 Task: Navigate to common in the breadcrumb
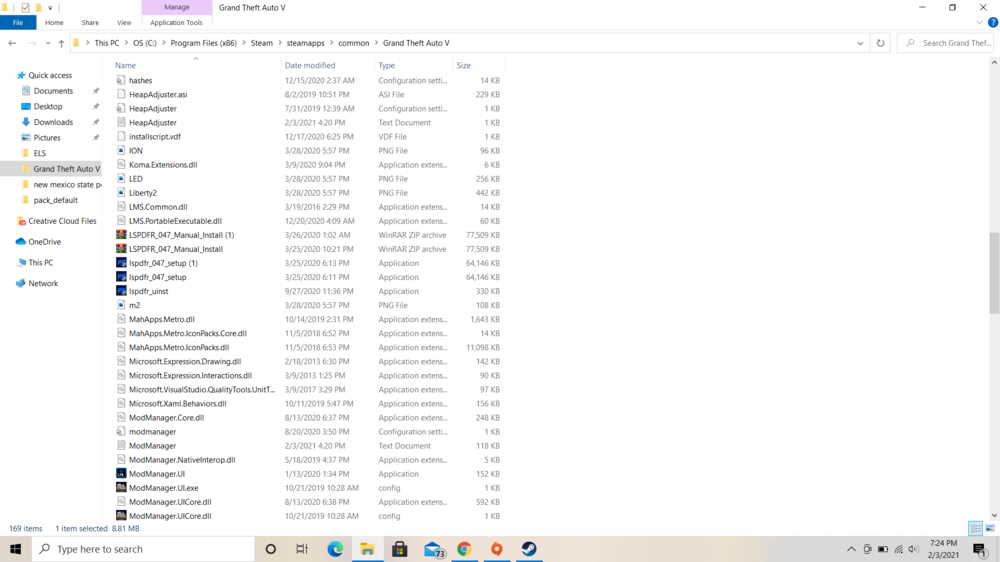pos(353,43)
